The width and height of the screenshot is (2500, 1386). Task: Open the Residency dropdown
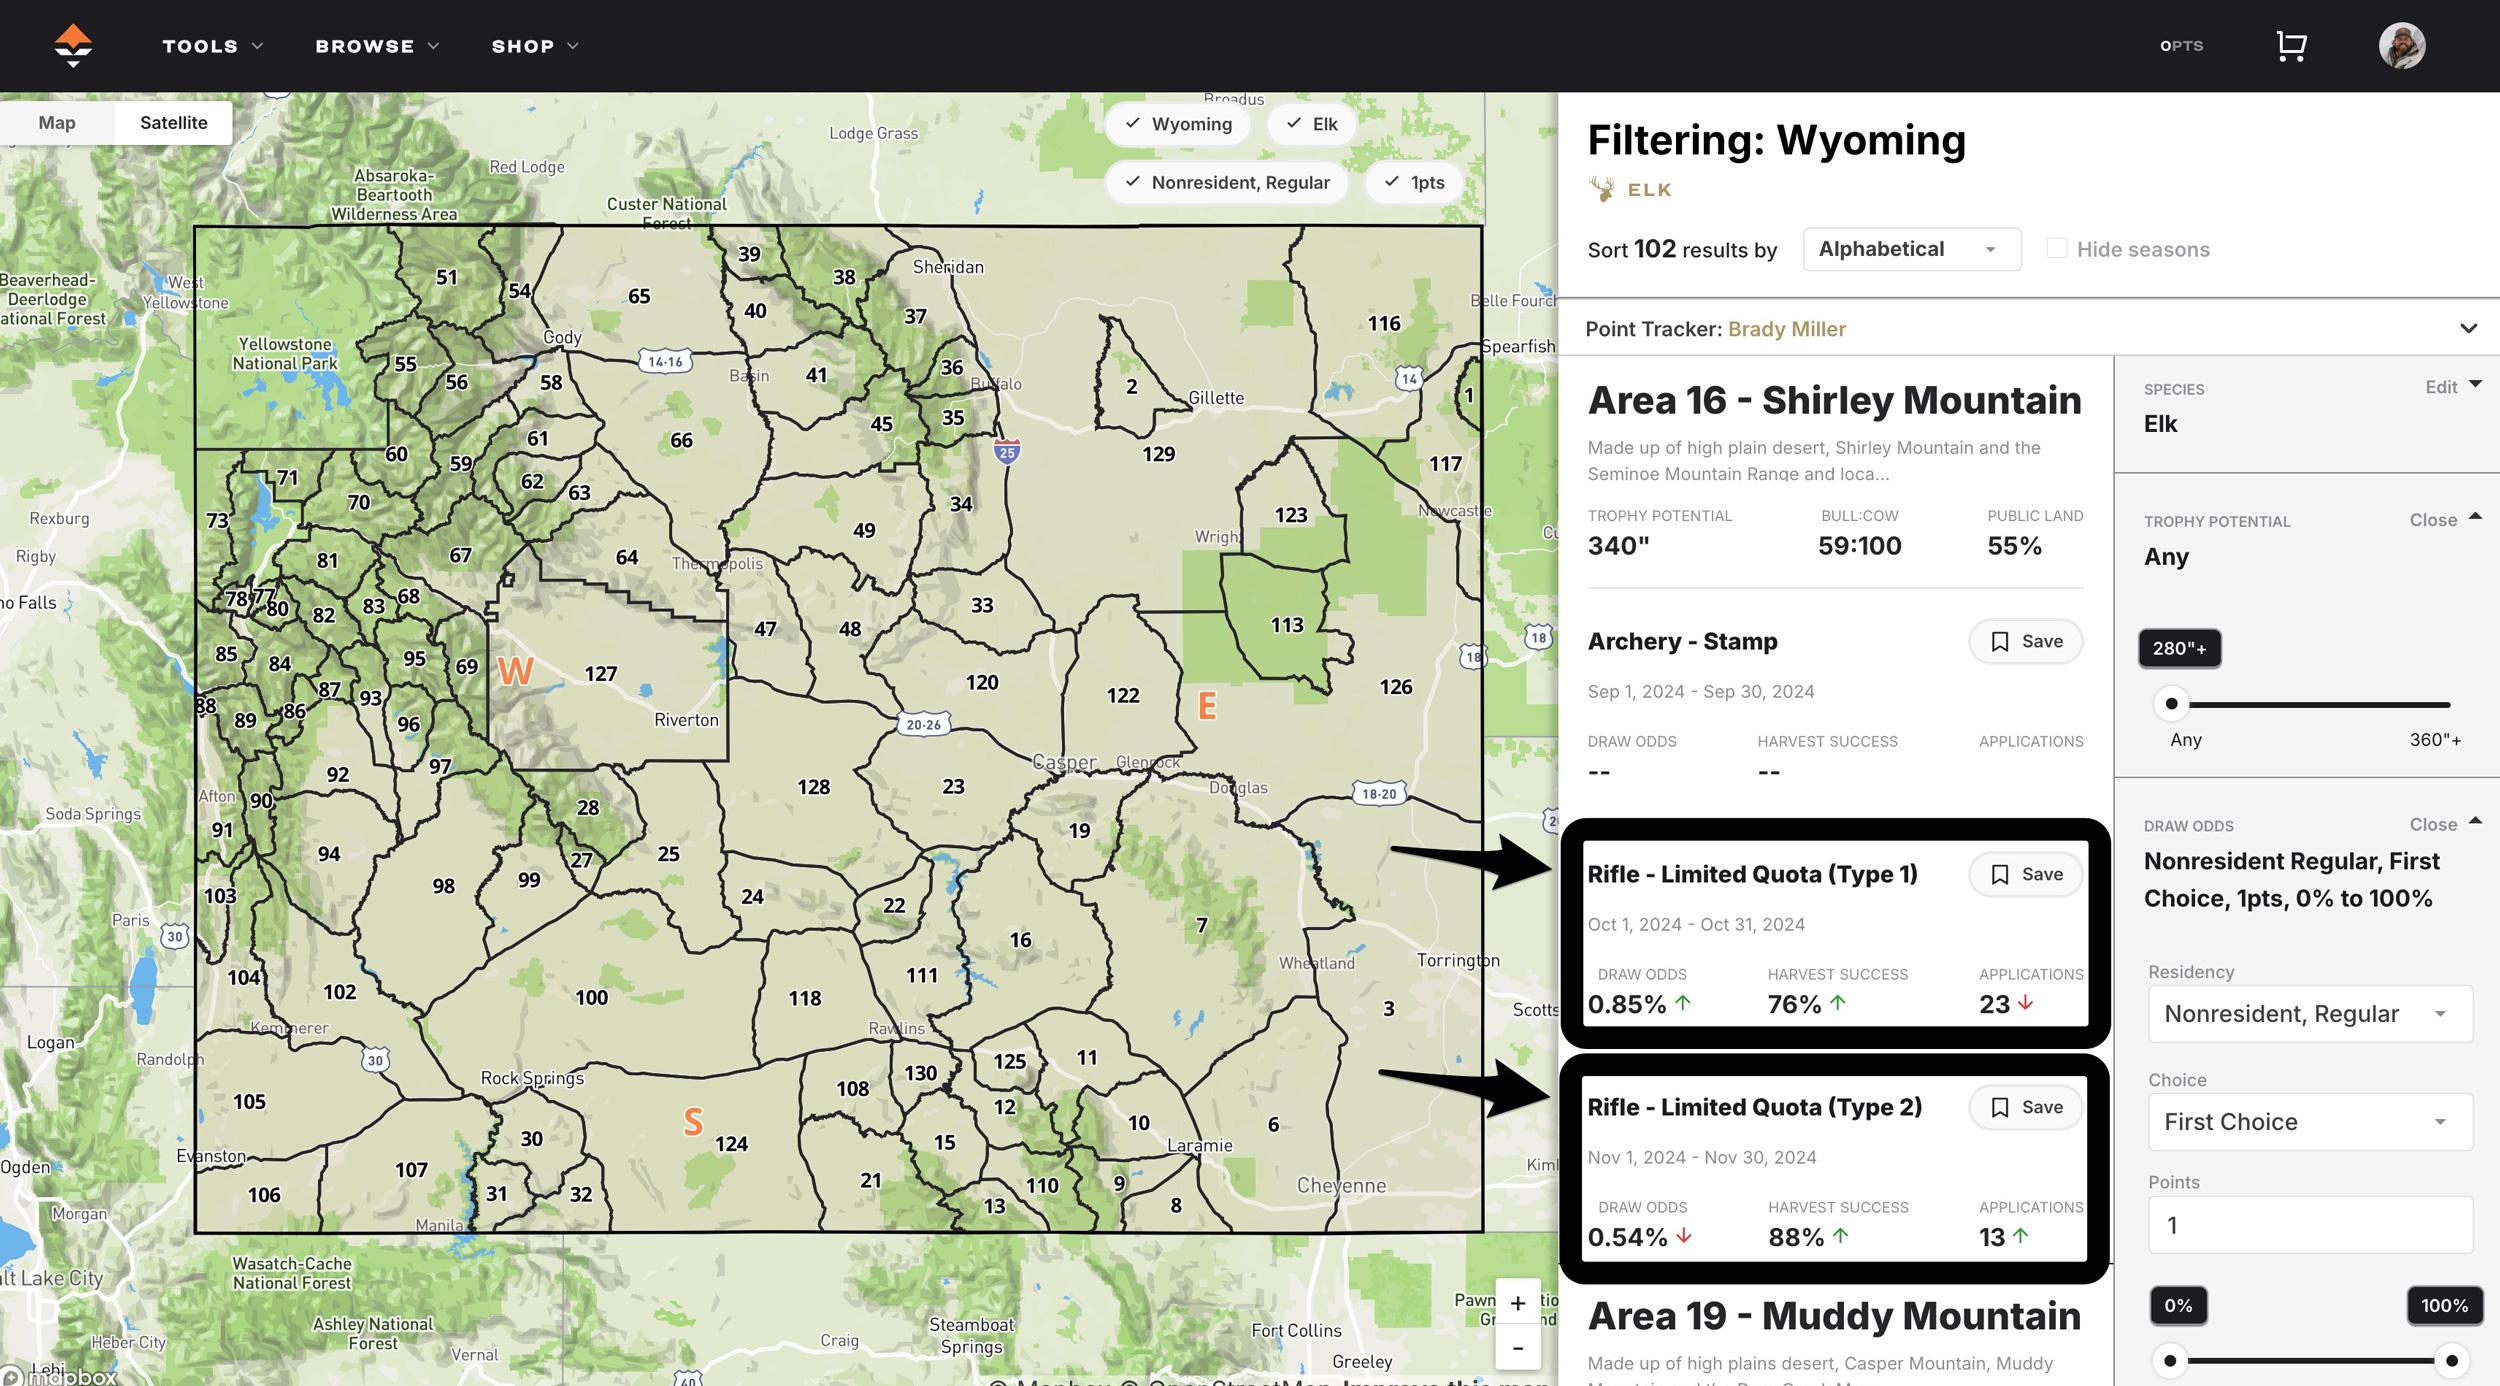tap(2309, 1013)
